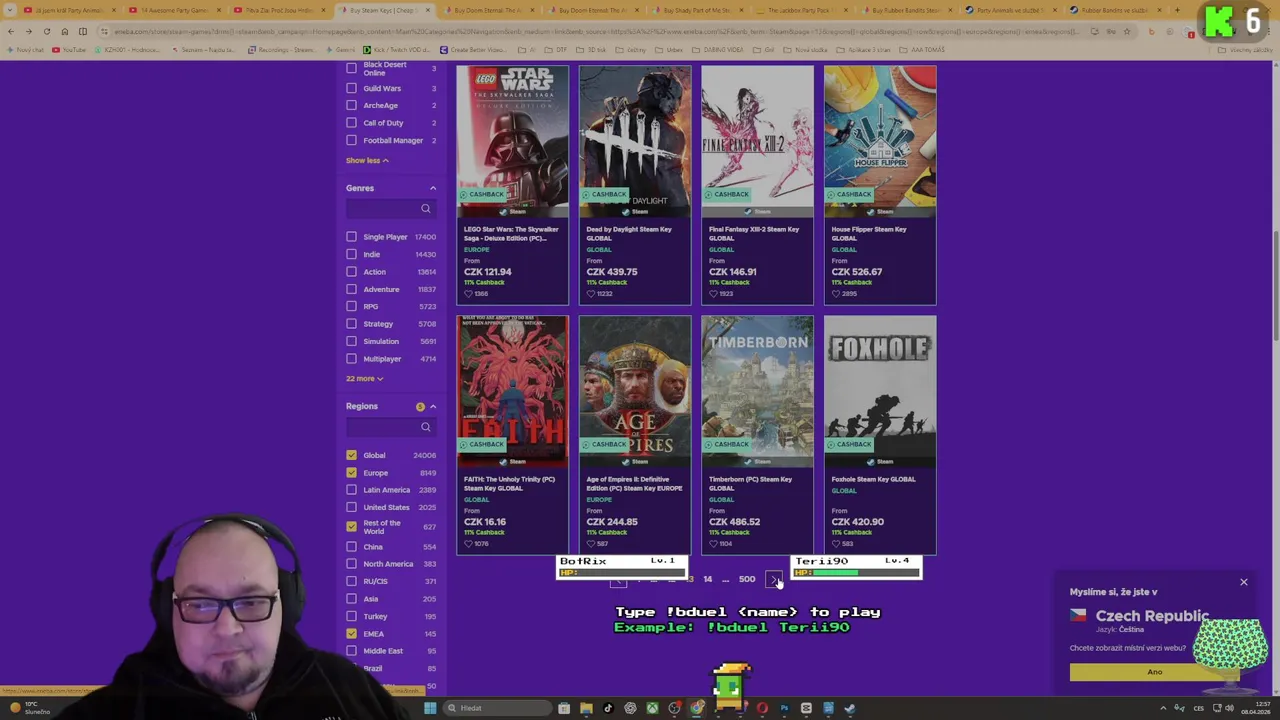Open File Explorer from the taskbar
The width and height of the screenshot is (1280, 720).
586,708
